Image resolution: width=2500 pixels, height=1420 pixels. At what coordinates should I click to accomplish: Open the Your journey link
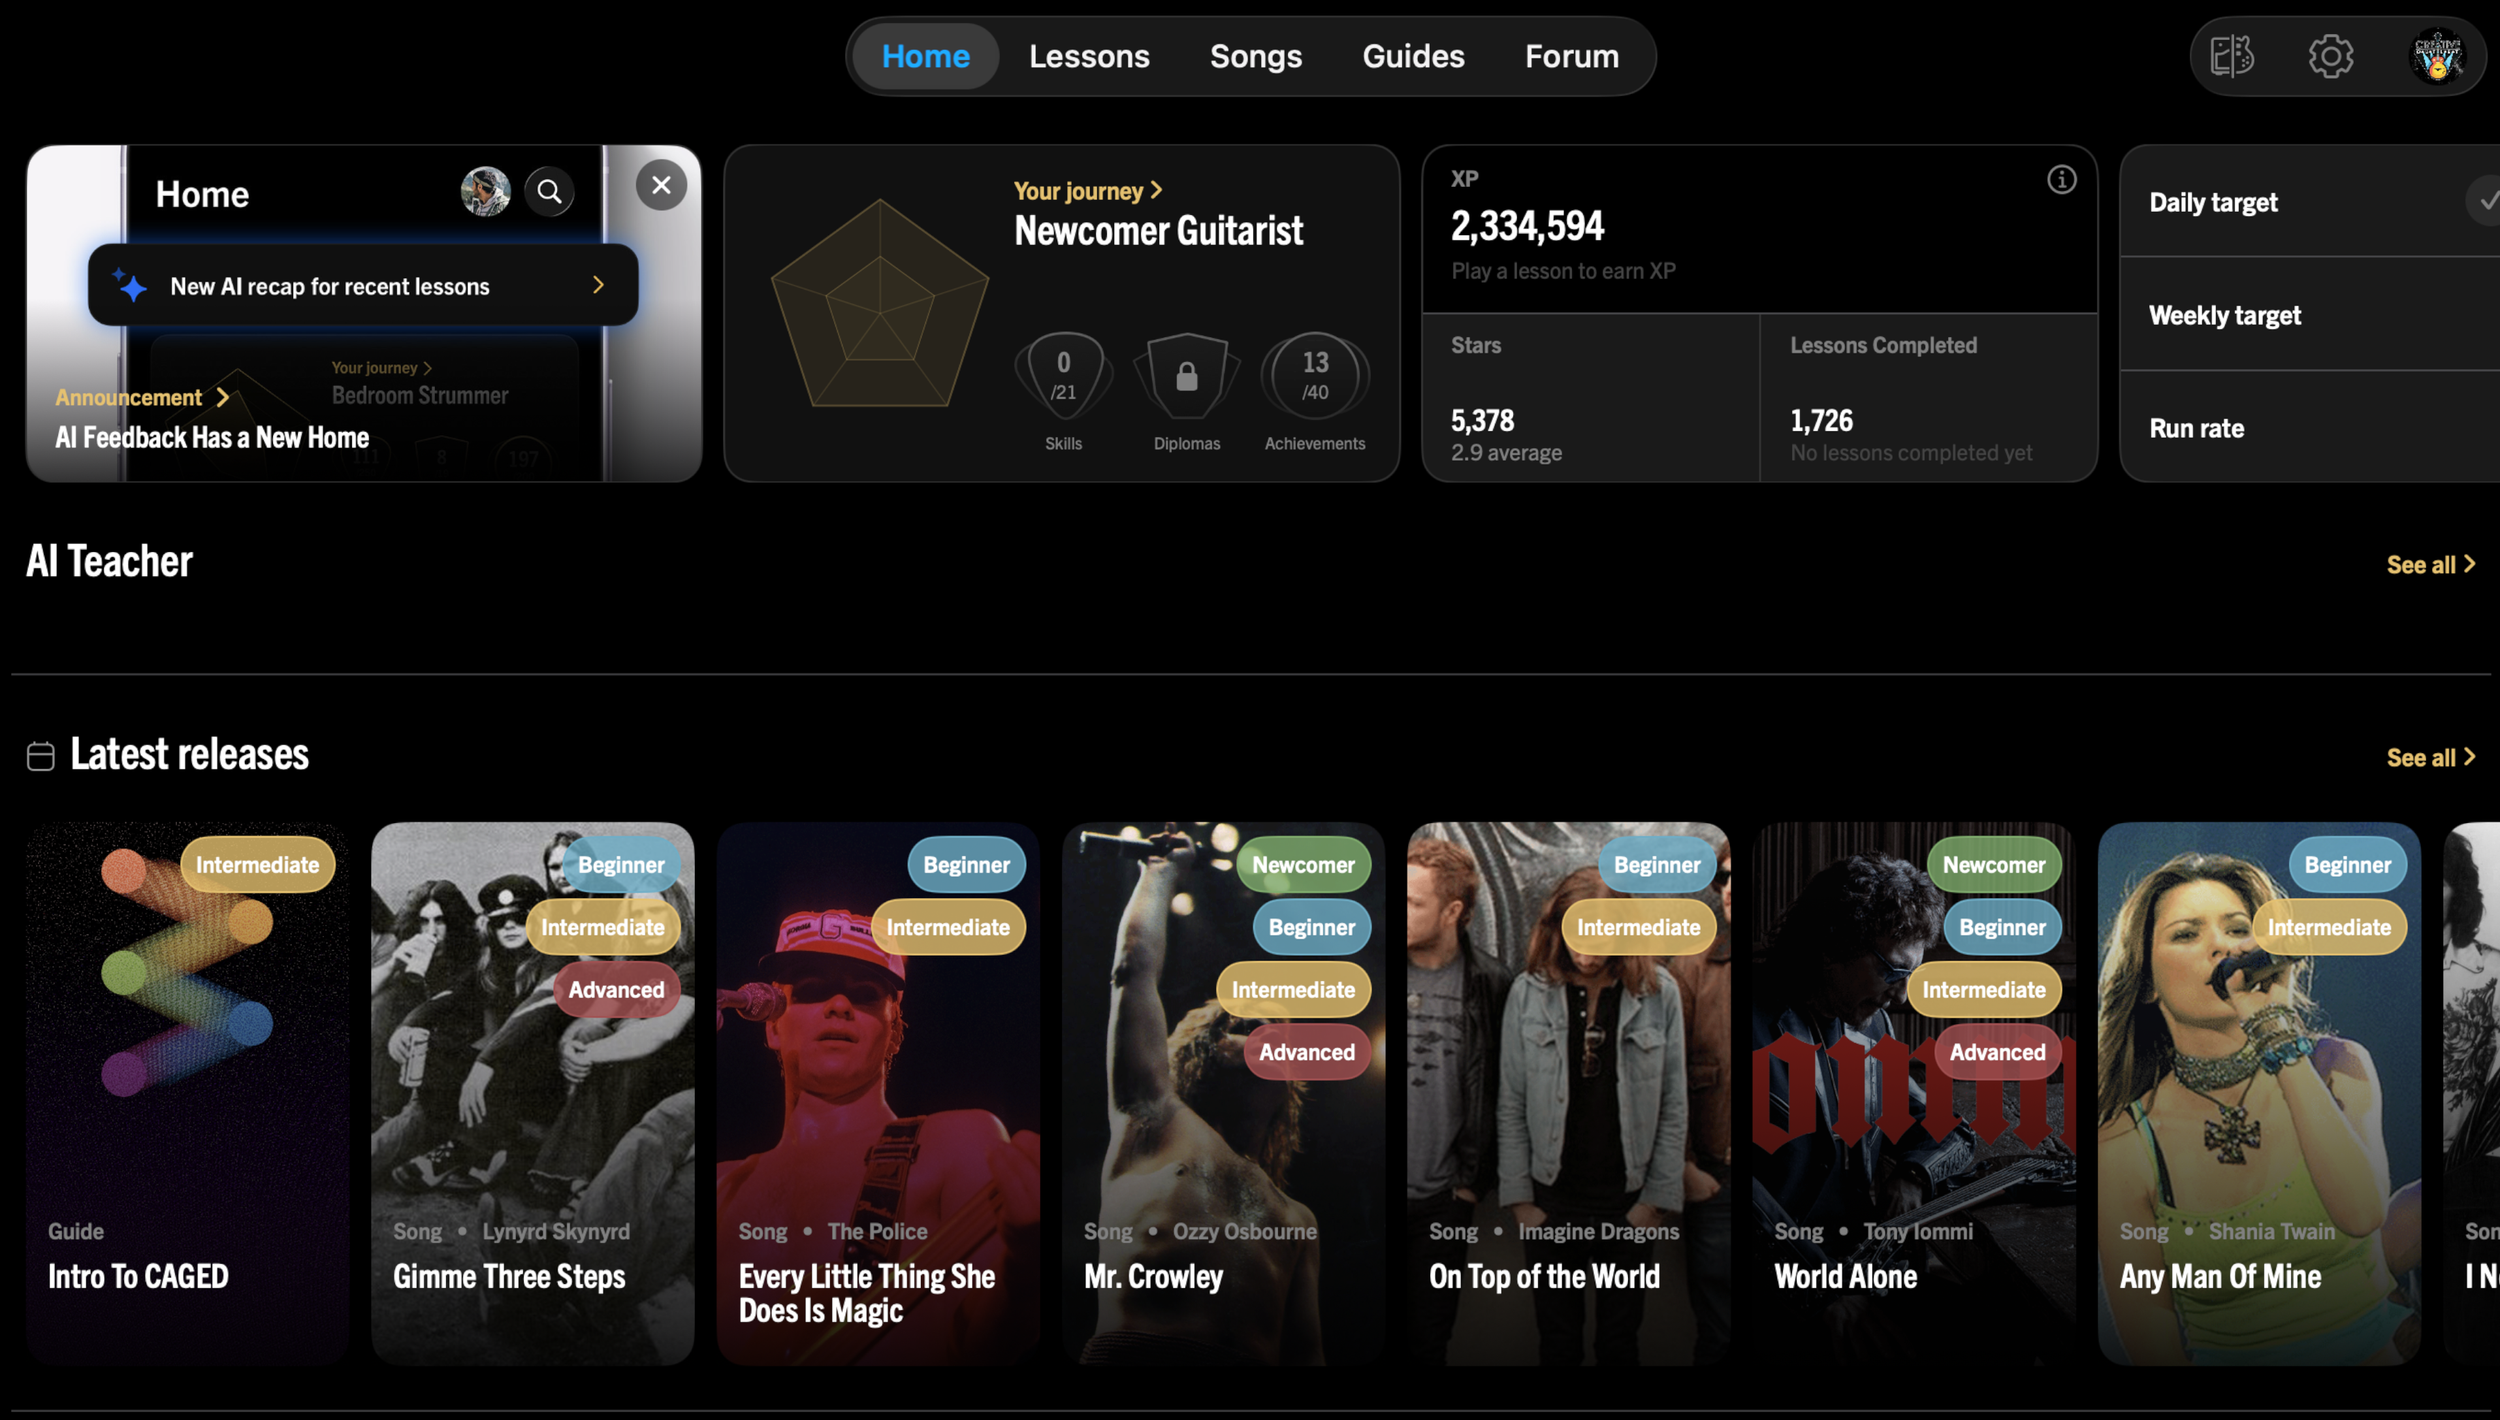pos(1088,190)
